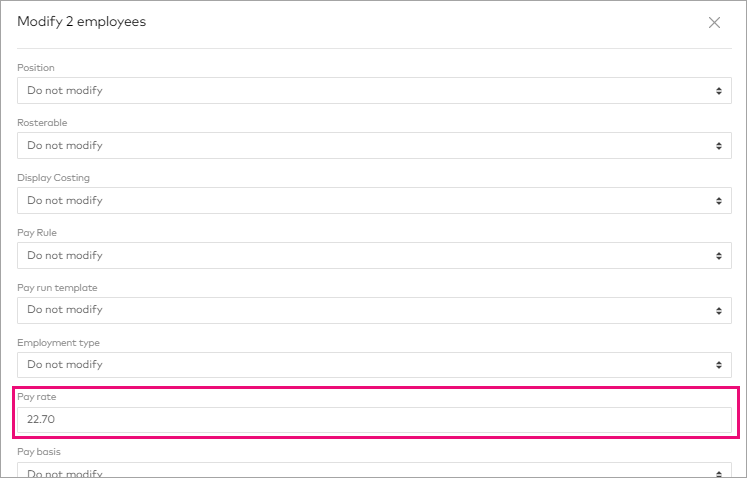The width and height of the screenshot is (747, 478).
Task: Open the Display Costing dropdown
Action: click(x=373, y=201)
